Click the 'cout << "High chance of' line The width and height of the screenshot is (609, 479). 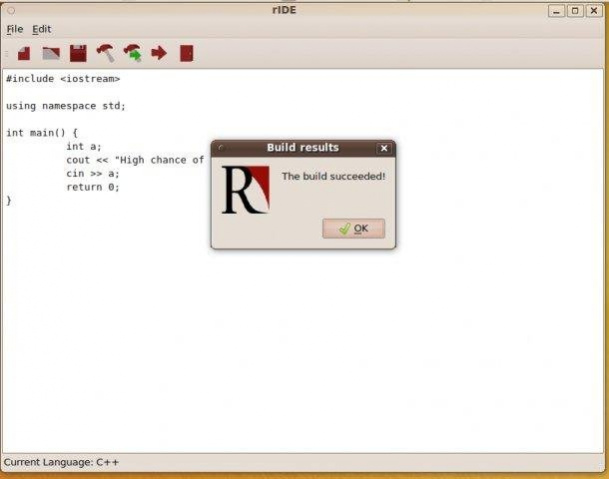coord(135,160)
